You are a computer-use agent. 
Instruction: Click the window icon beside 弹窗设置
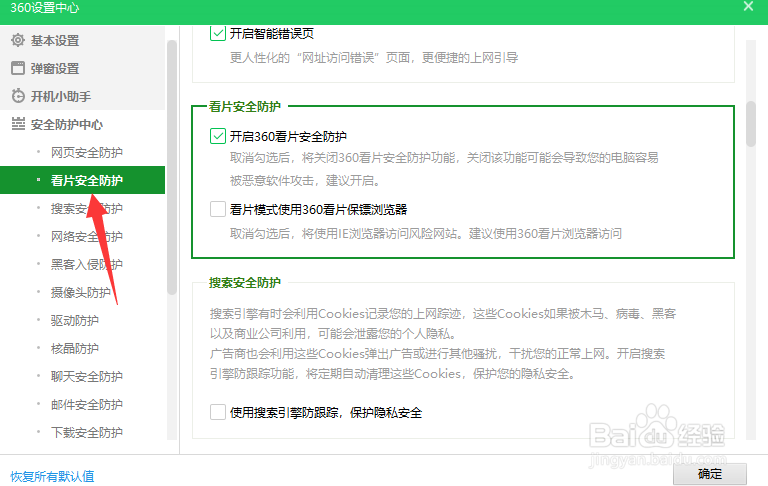(18, 68)
